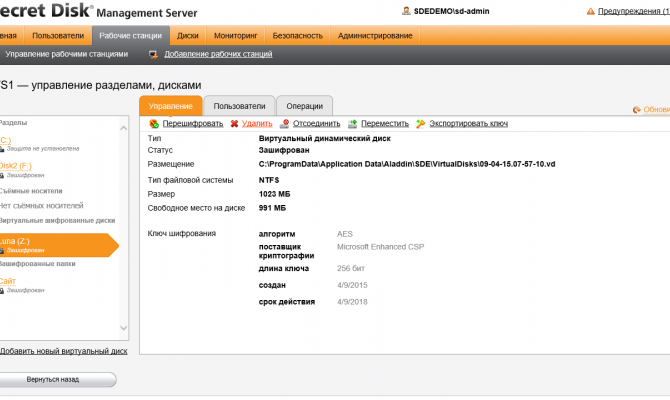
Task: Click the Microsoft Enhanced CSP value
Action: pos(380,247)
